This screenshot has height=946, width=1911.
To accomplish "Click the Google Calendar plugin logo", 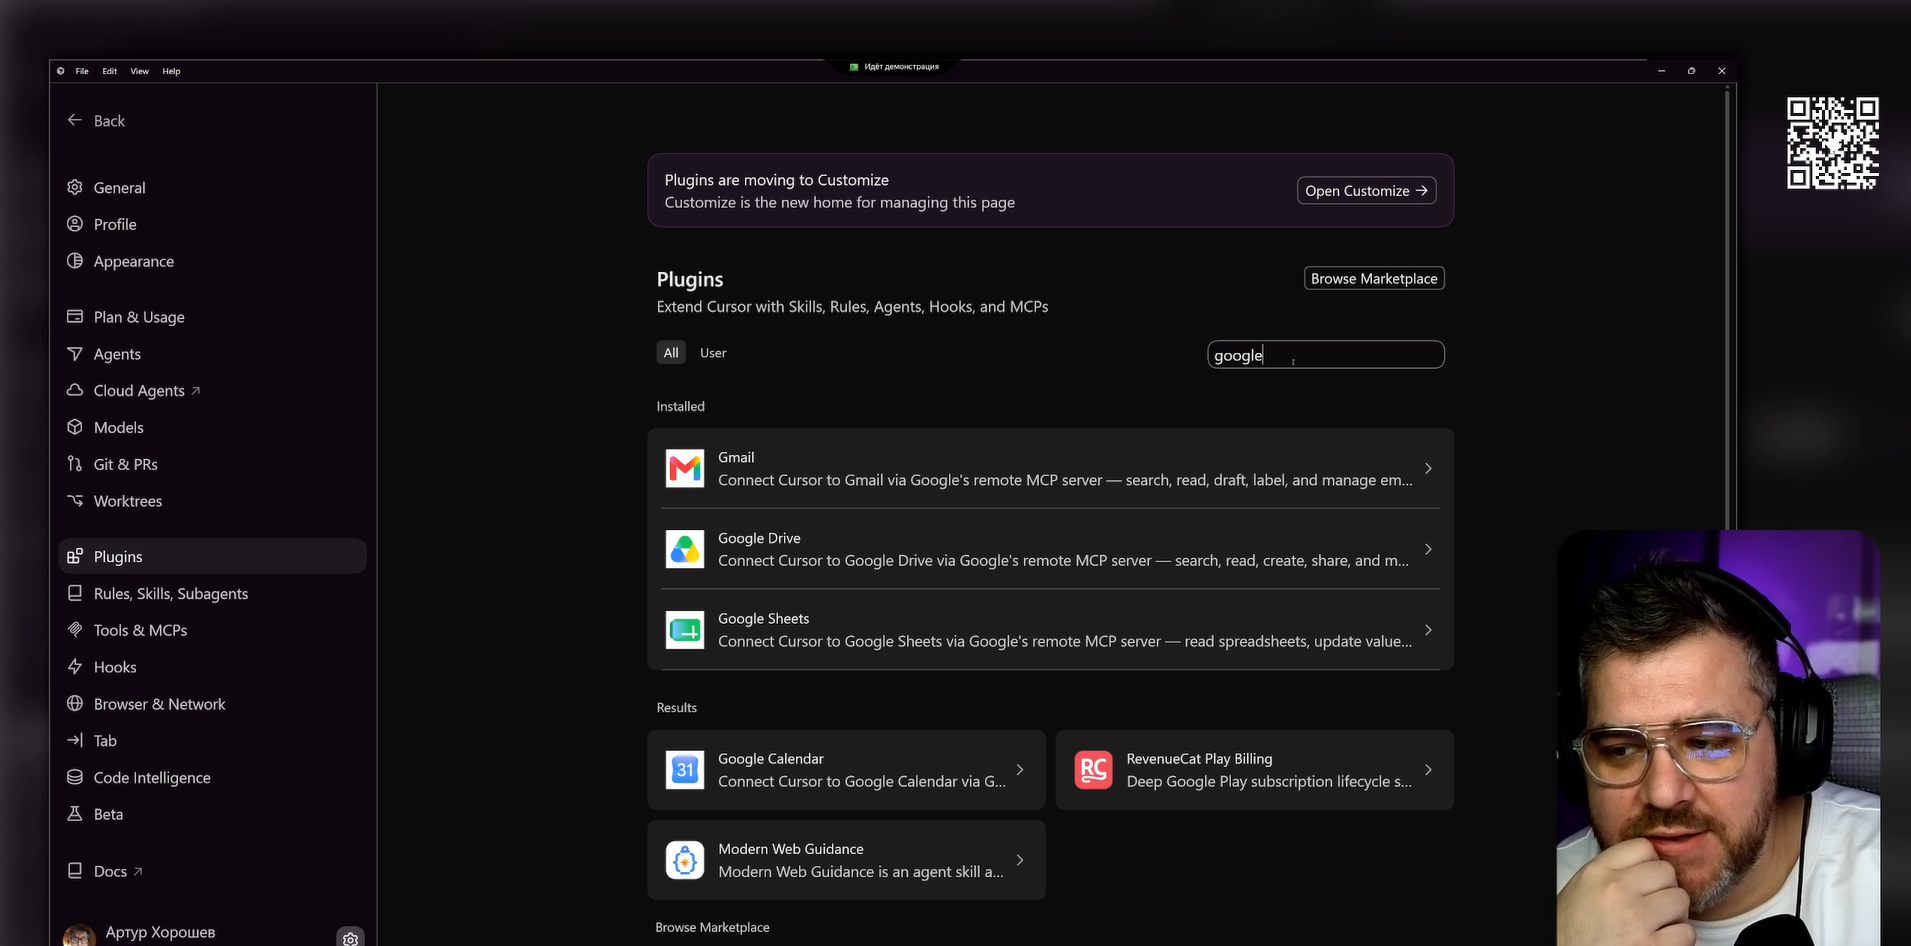I will (685, 770).
